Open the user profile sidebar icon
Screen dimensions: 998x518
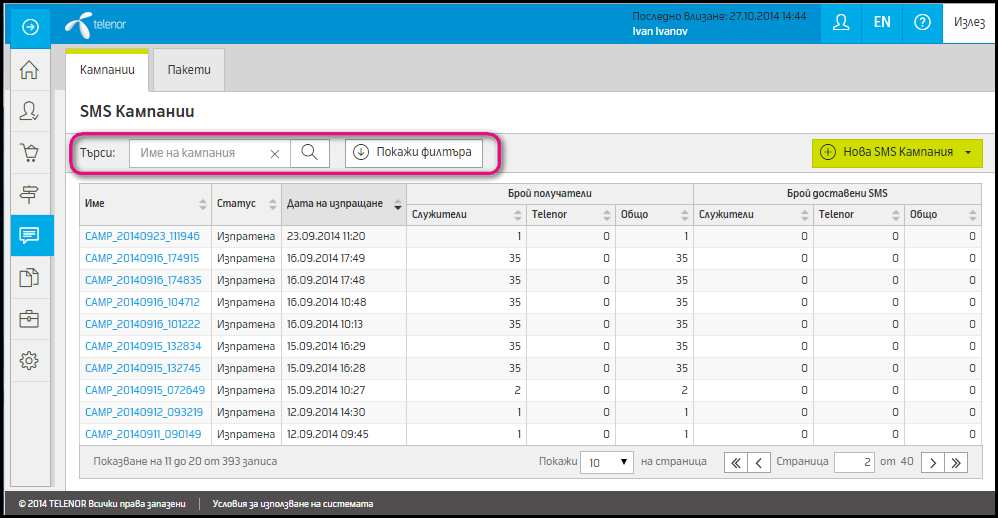click(x=29, y=111)
